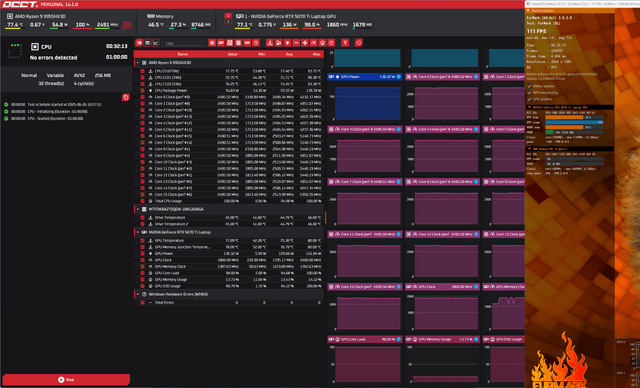
Task: Collapse the NVIDIA GeForce RTX 5070 Ti Laptop group
Action: (x=138, y=232)
